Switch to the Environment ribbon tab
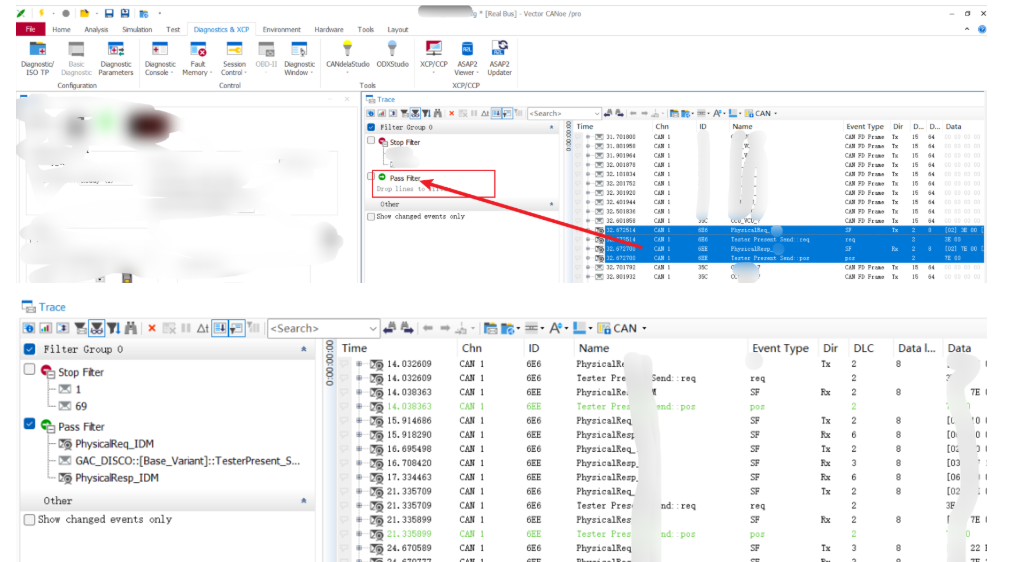1029x562 pixels. coord(282,30)
